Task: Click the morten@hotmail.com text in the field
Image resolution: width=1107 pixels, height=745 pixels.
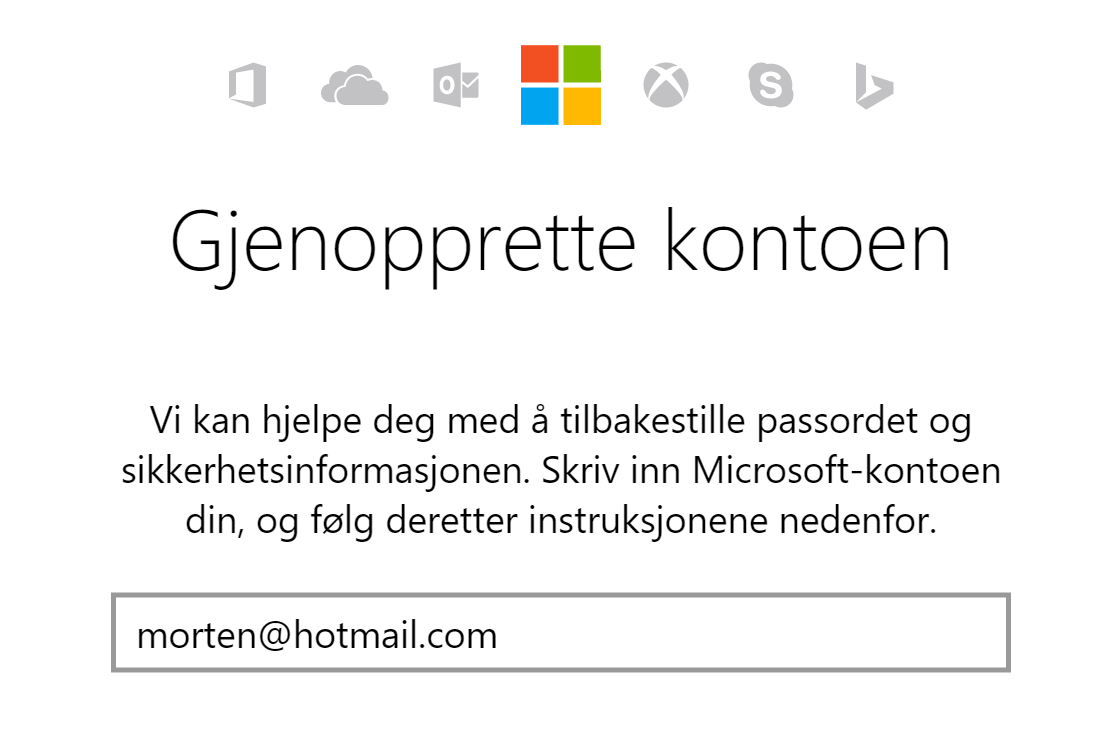Action: point(317,635)
